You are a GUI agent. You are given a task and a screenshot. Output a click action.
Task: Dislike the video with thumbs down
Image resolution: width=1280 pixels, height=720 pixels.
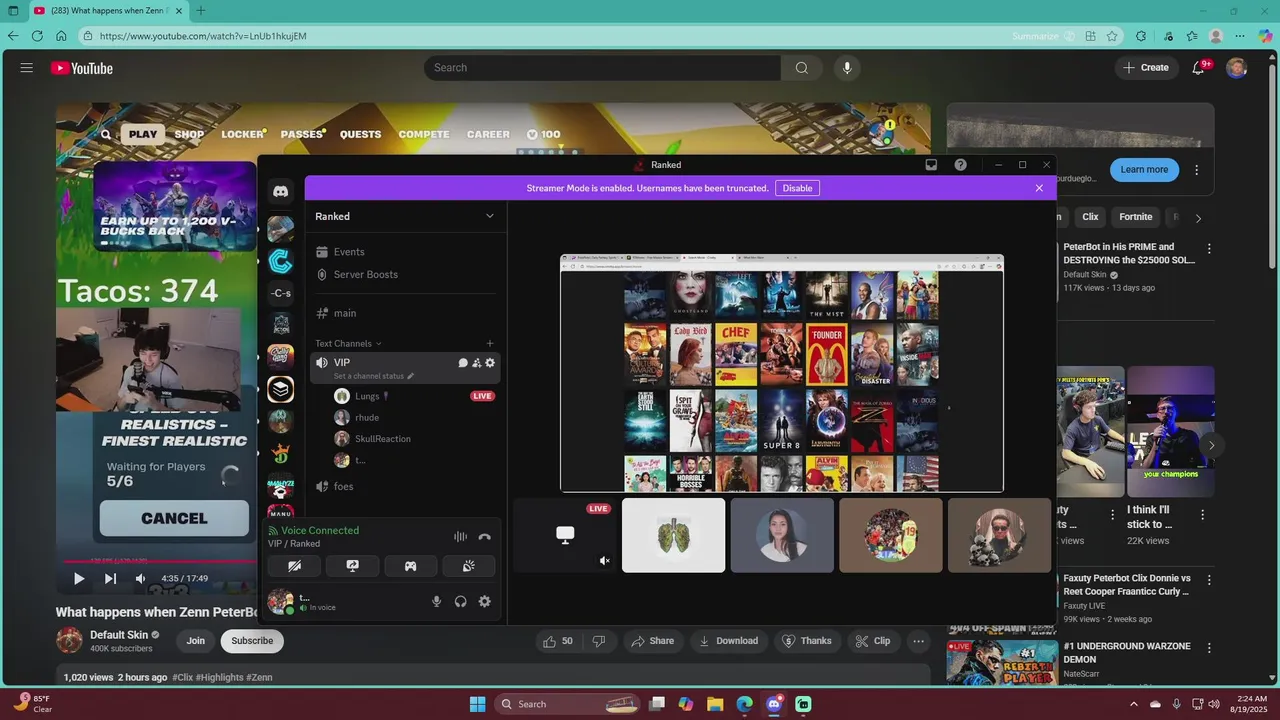pos(599,641)
